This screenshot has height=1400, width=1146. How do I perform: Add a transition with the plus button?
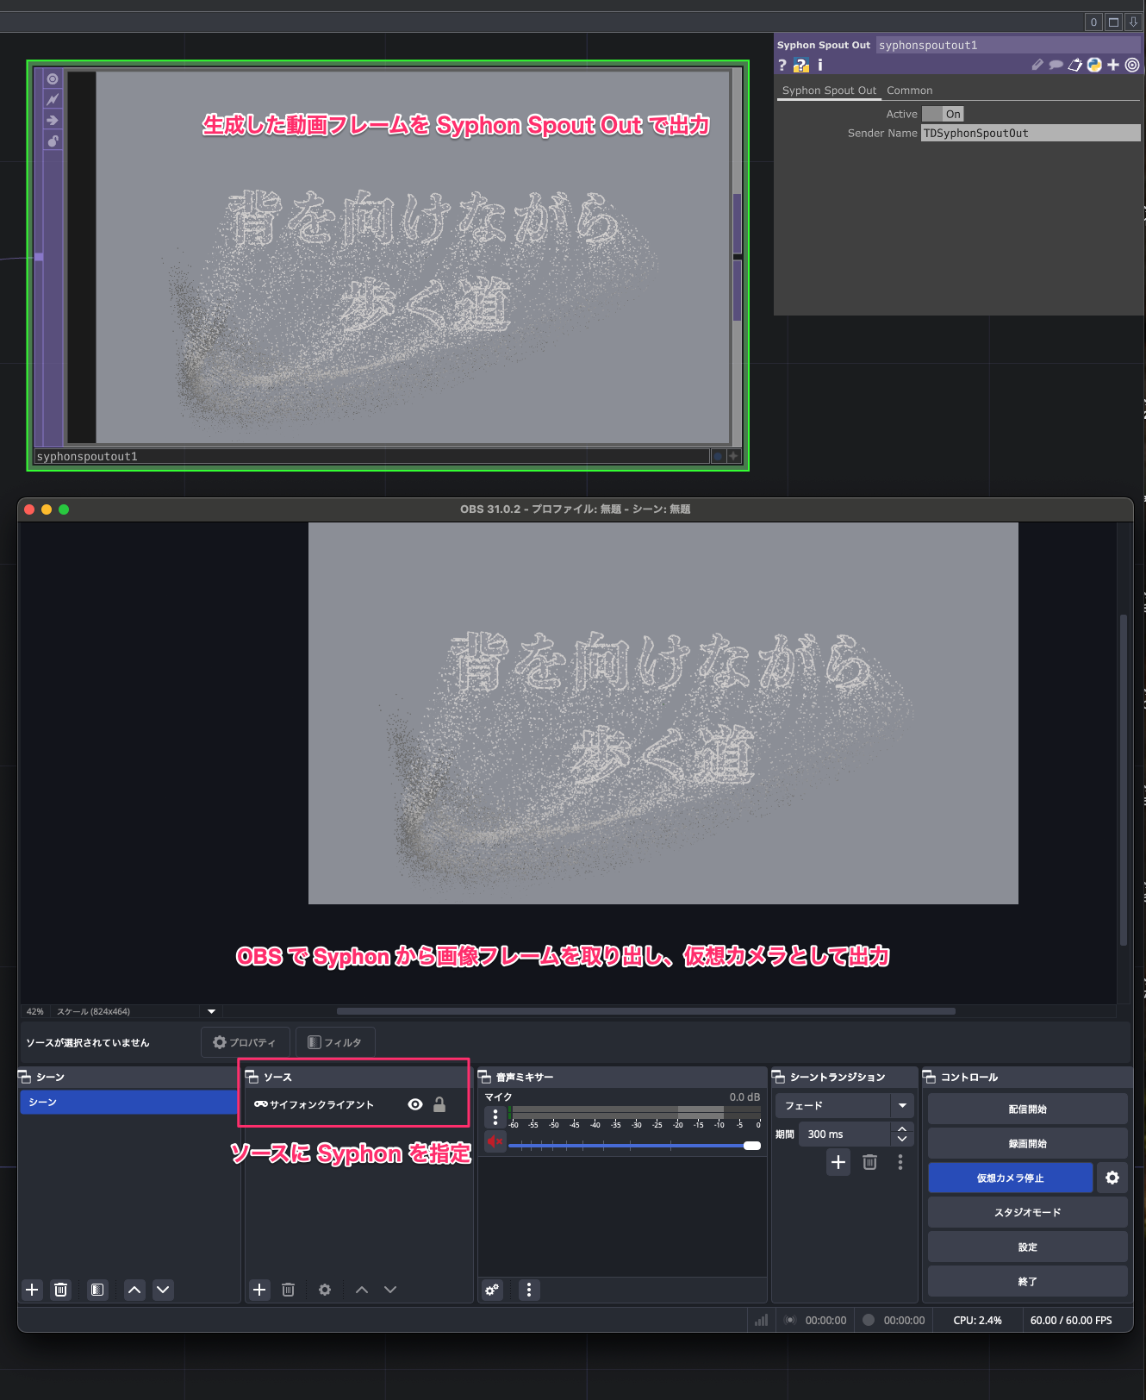pyautogui.click(x=838, y=1161)
